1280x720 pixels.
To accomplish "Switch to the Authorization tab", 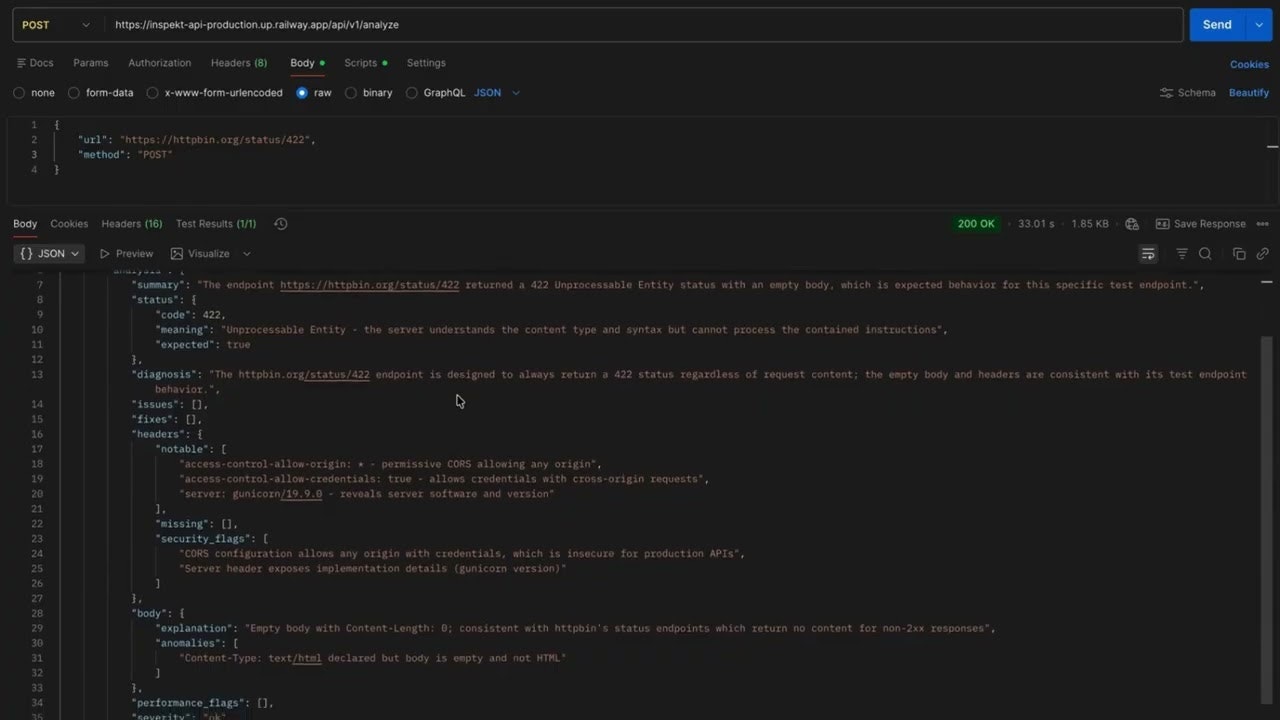I will coord(159,63).
